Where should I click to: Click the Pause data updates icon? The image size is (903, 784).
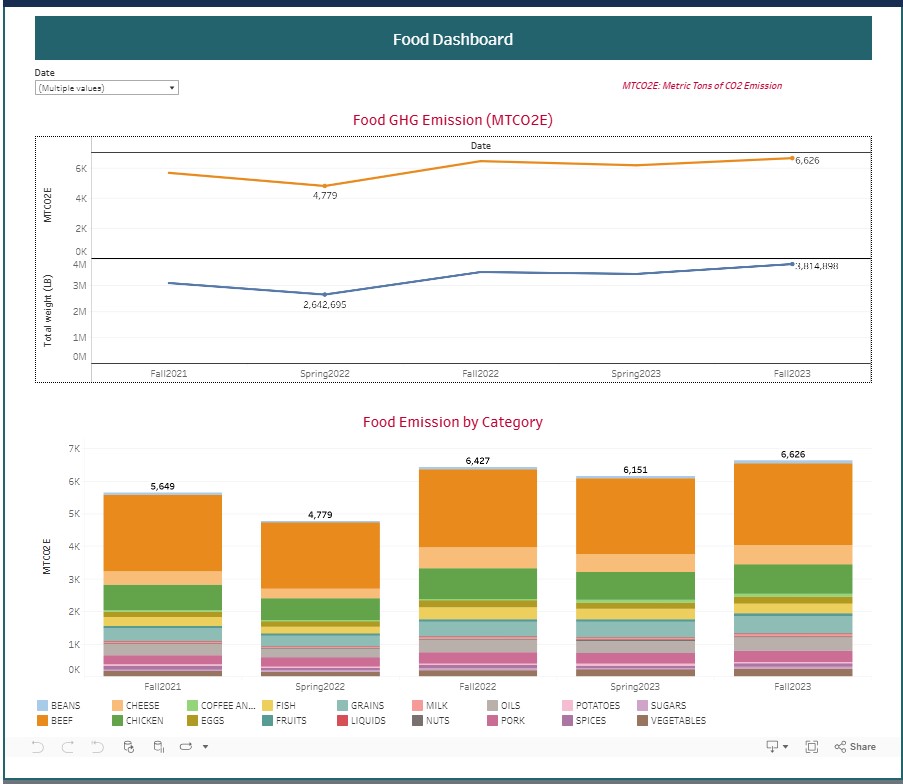pos(158,746)
